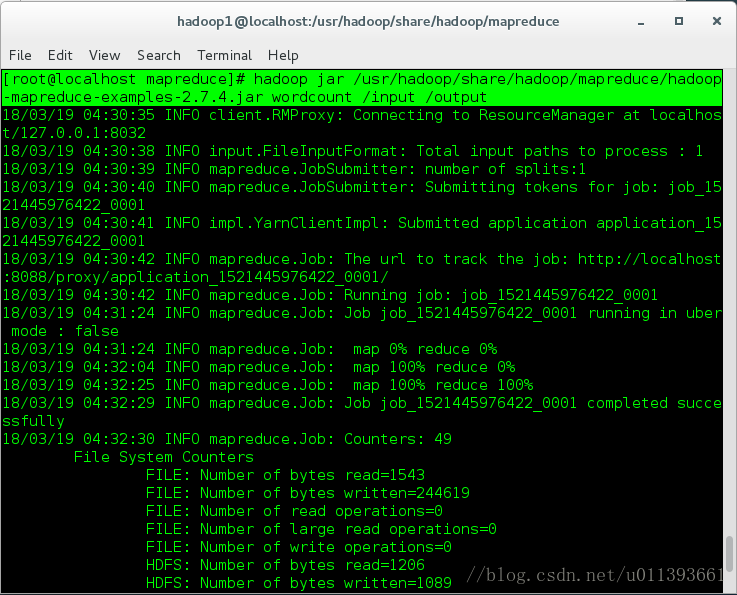Click 'Counters: 49' log line
Screen dimensions: 737x595
pos(227,439)
